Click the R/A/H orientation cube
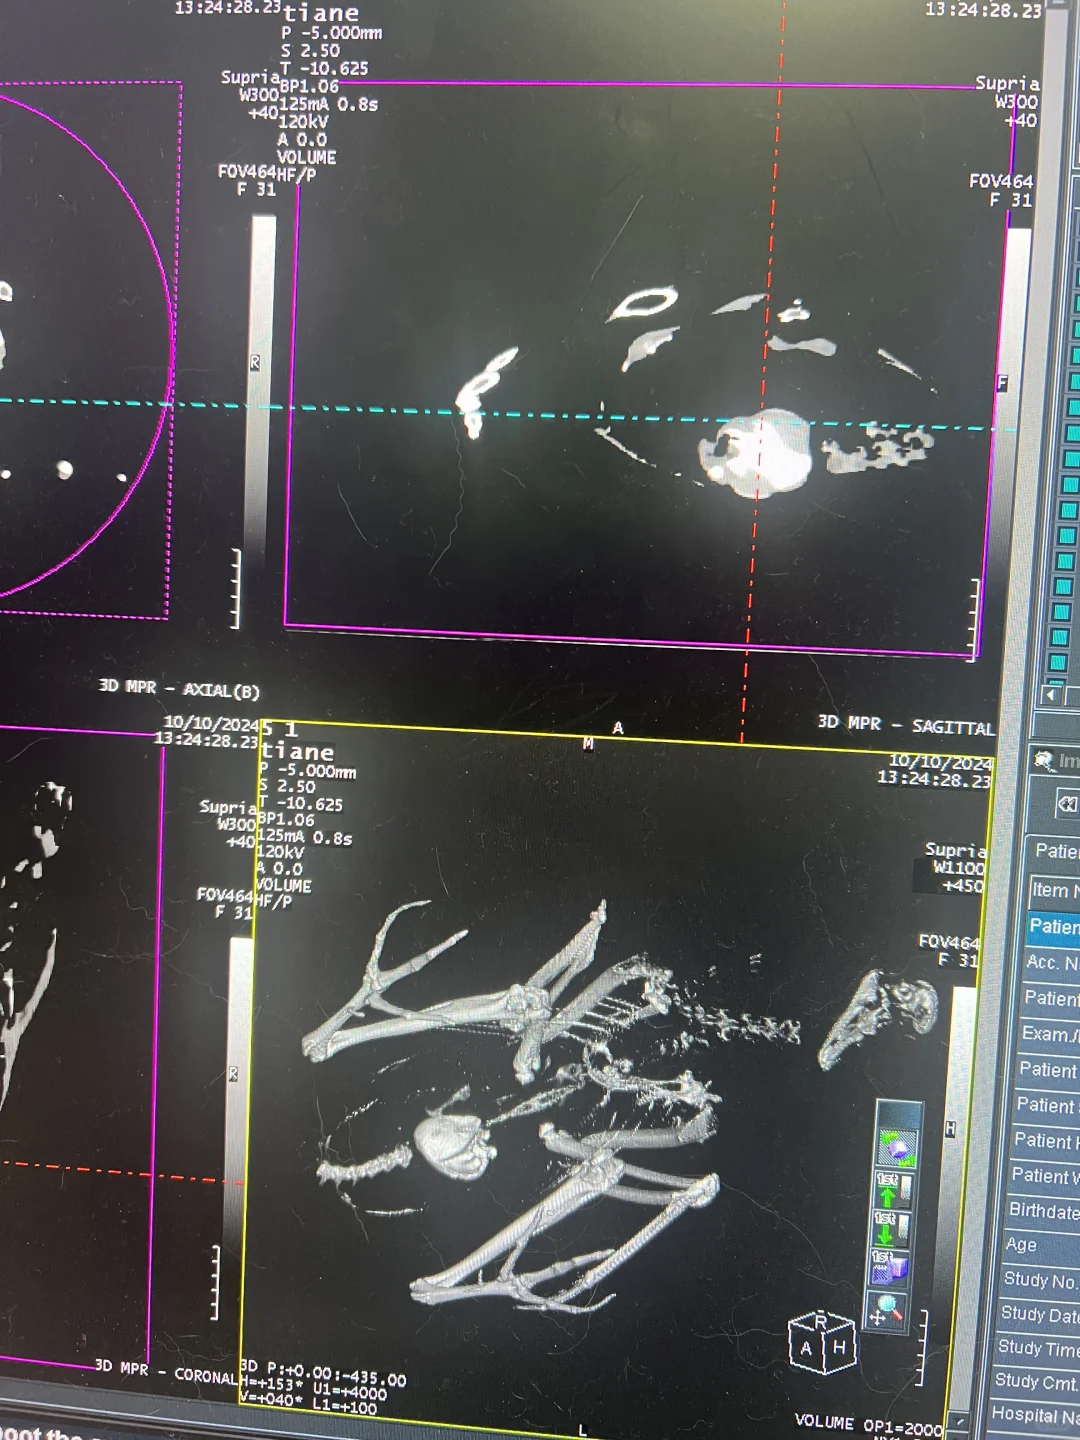This screenshot has height=1440, width=1080. click(822, 1343)
